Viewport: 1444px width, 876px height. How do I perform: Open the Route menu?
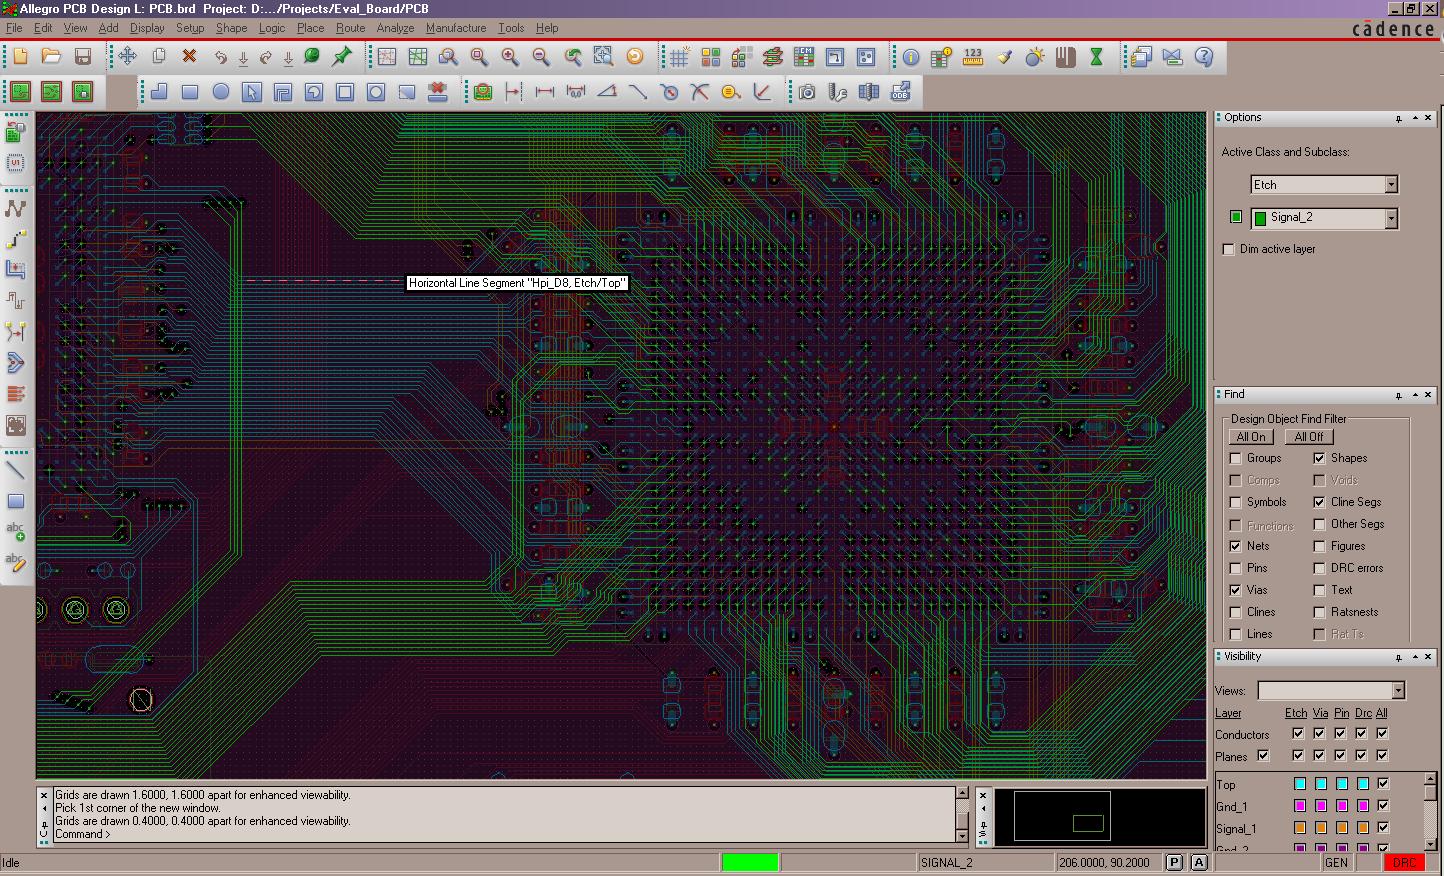(x=350, y=28)
